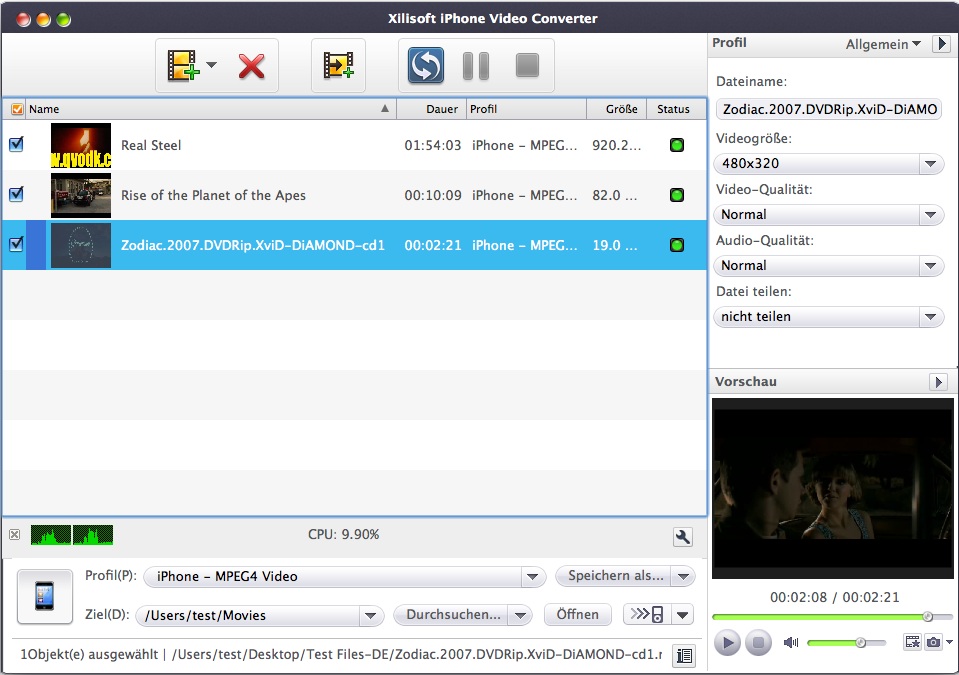Click the iPhone device icon
Screen dimensions: 959x675
tap(45, 596)
